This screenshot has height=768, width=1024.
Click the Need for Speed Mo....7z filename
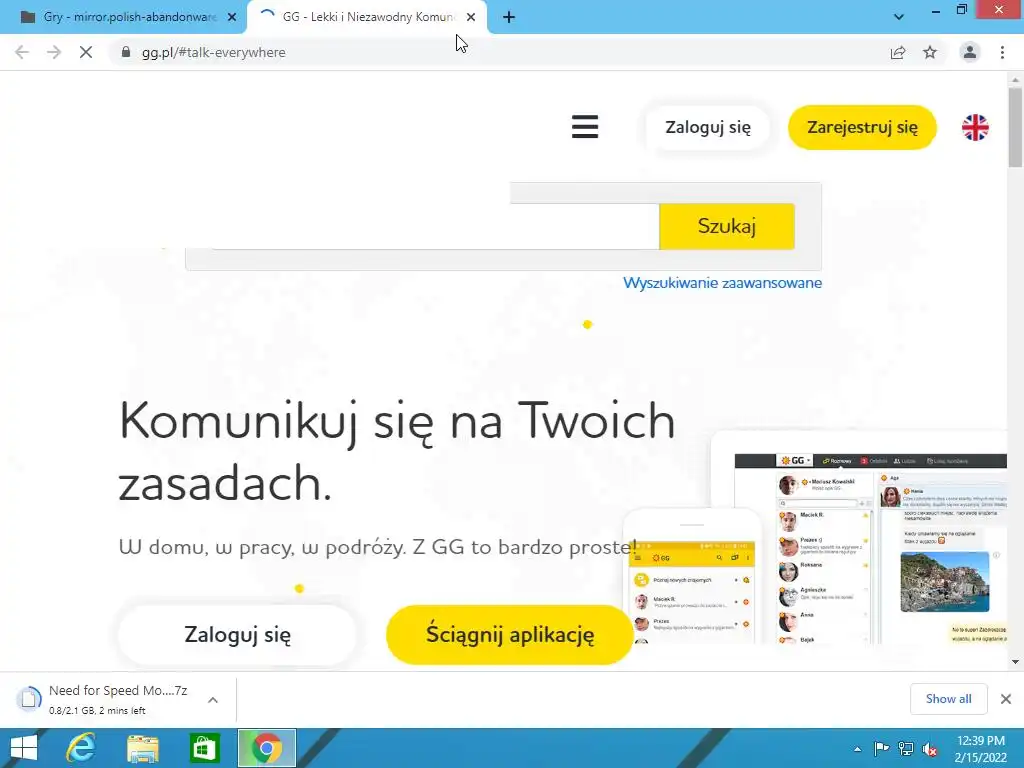(118, 690)
